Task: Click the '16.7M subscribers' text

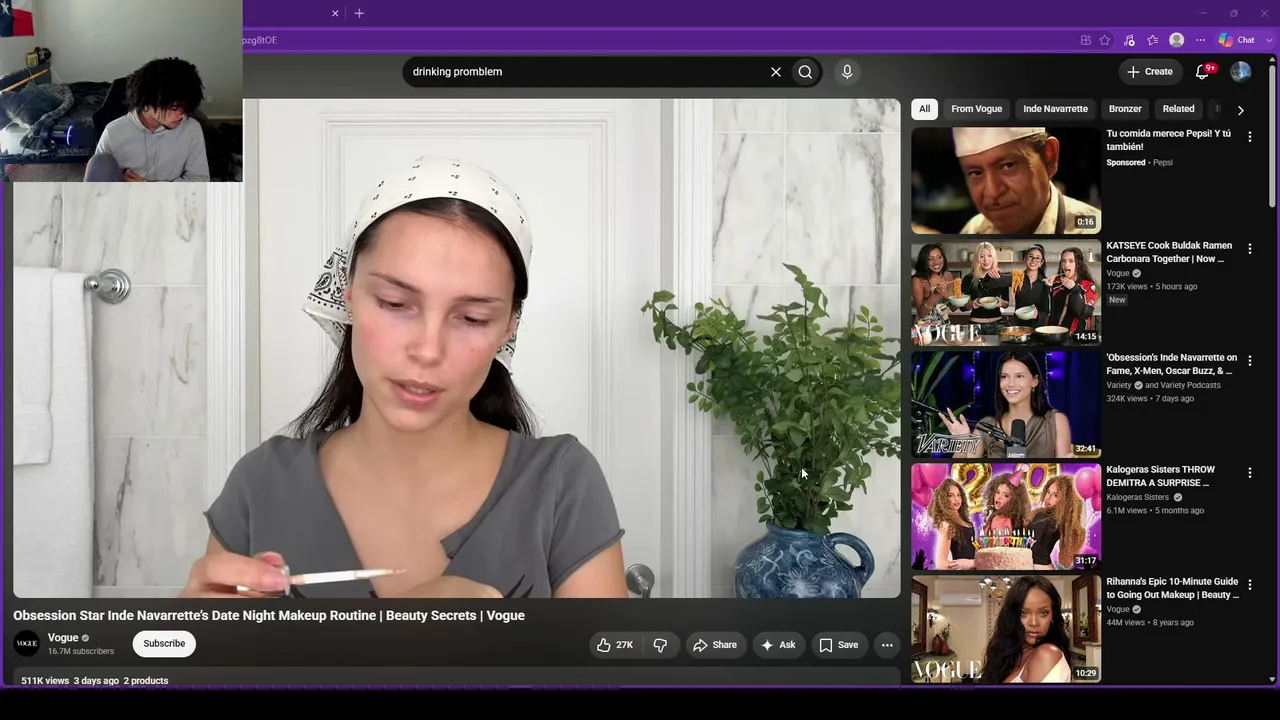Action: coord(81,651)
